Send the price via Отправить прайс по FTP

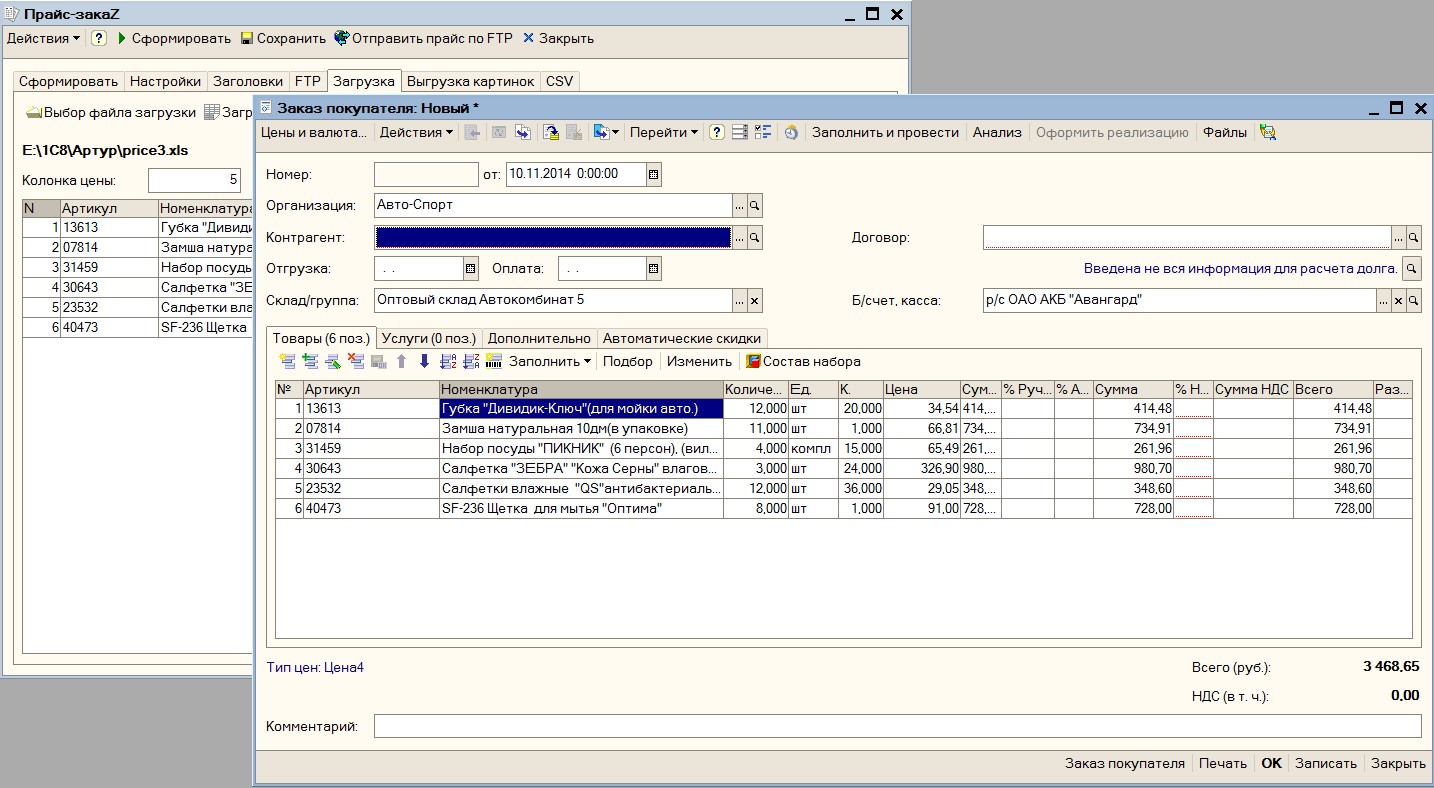pyautogui.click(x=423, y=38)
